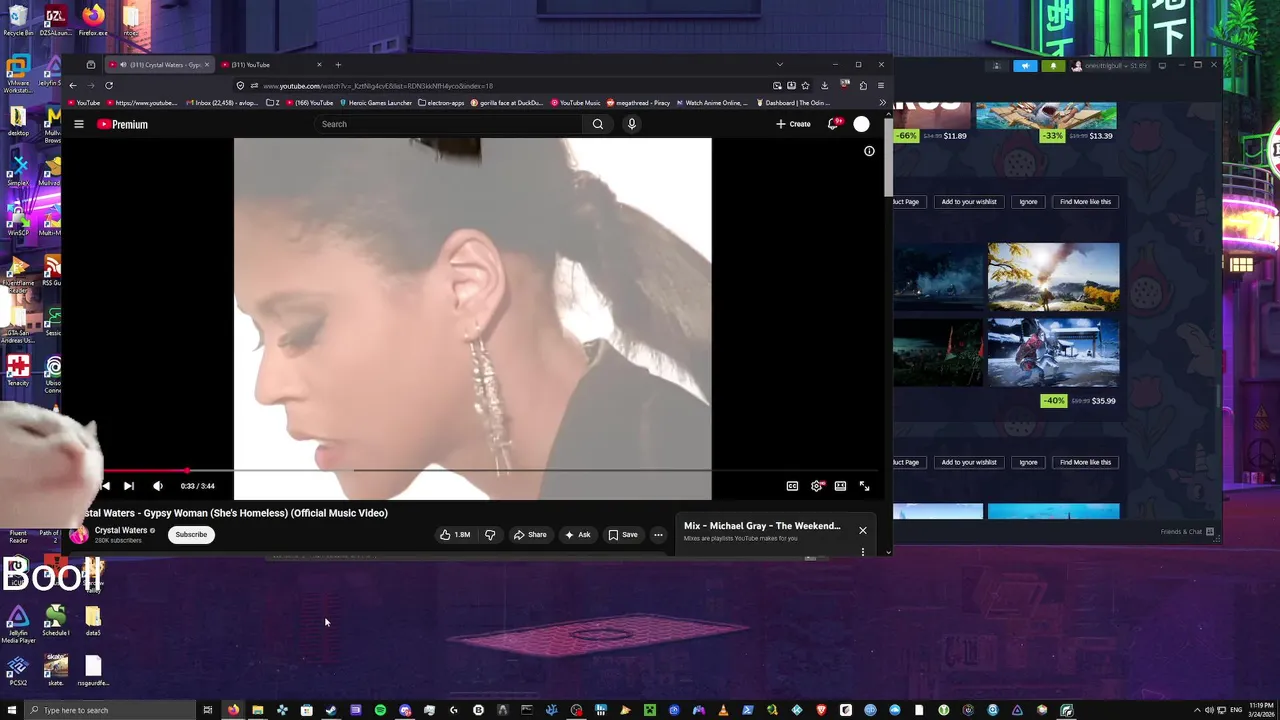Viewport: 1280px width, 720px height.
Task: Click the Share button under the video
Action: (x=530, y=535)
